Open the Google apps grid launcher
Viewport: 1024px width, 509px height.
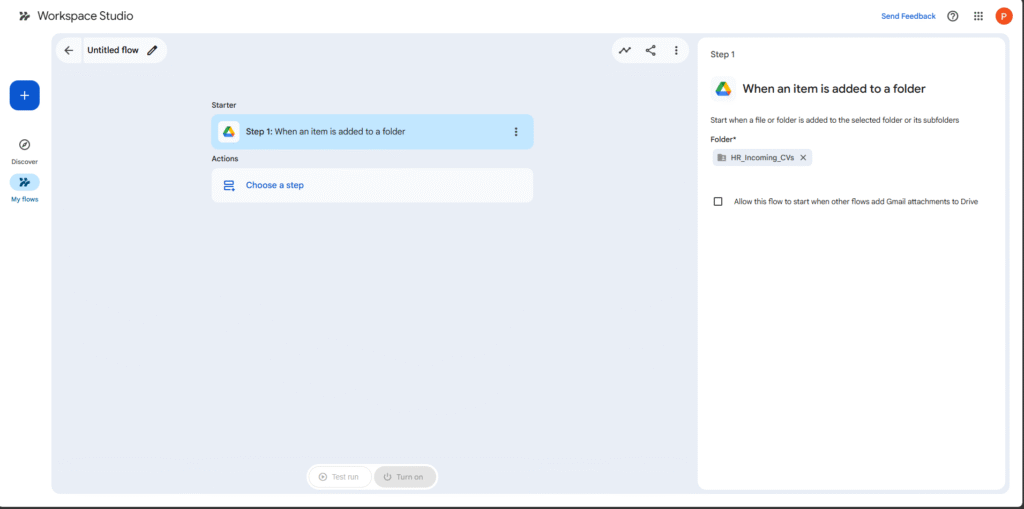[x=978, y=16]
